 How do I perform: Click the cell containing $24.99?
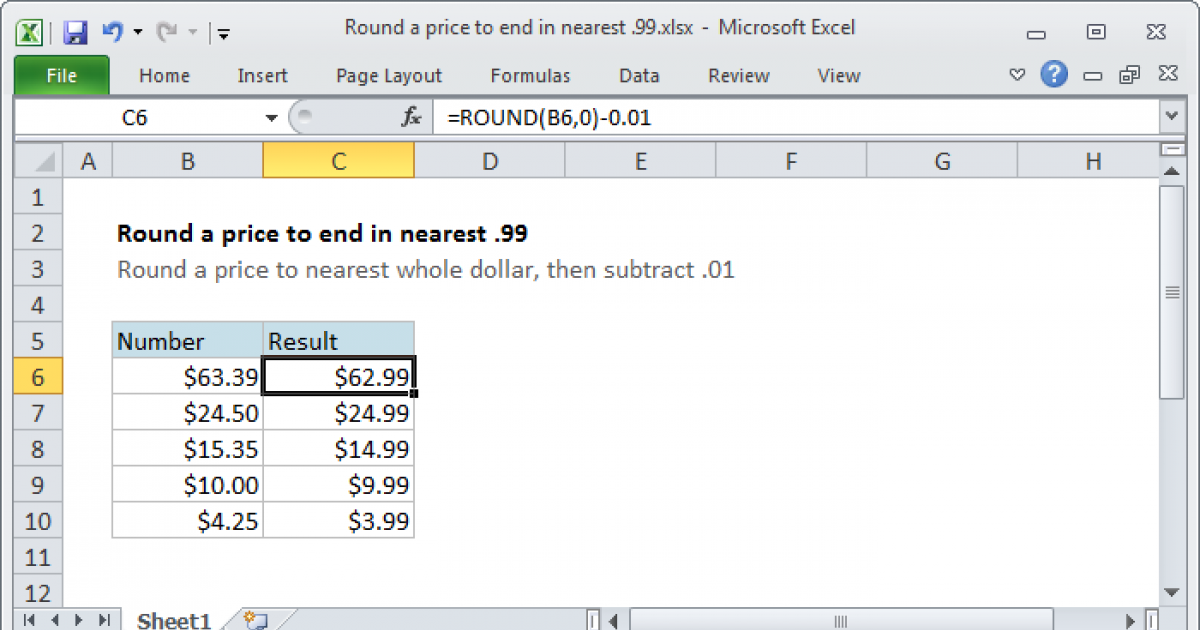339,413
